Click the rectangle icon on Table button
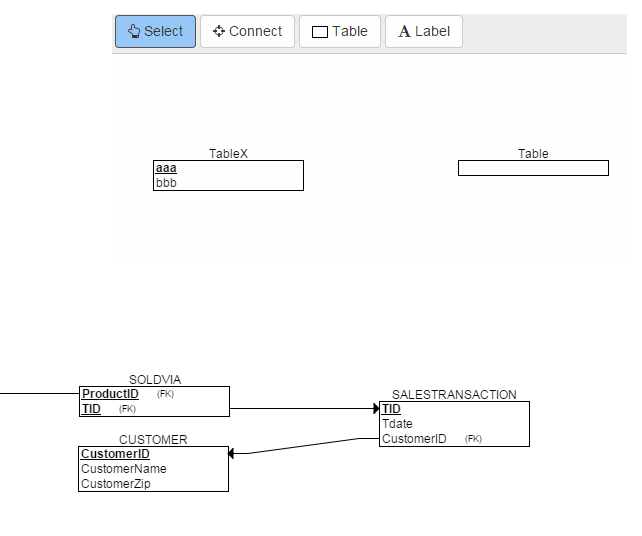This screenshot has width=642, height=536. click(320, 32)
